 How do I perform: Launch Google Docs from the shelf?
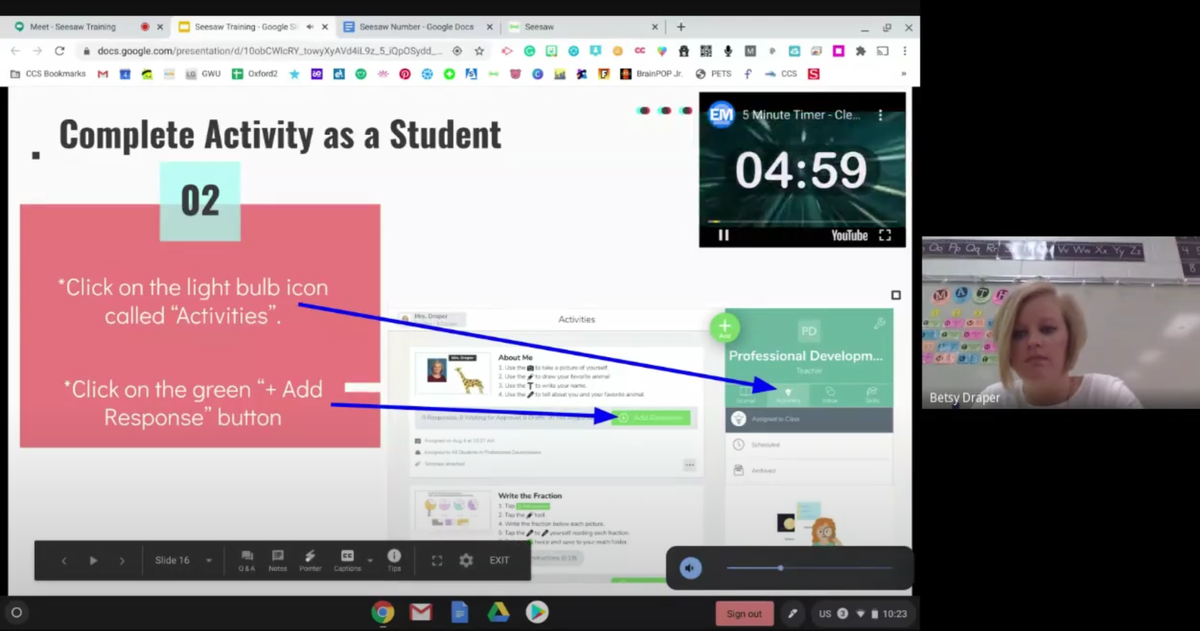(x=459, y=612)
